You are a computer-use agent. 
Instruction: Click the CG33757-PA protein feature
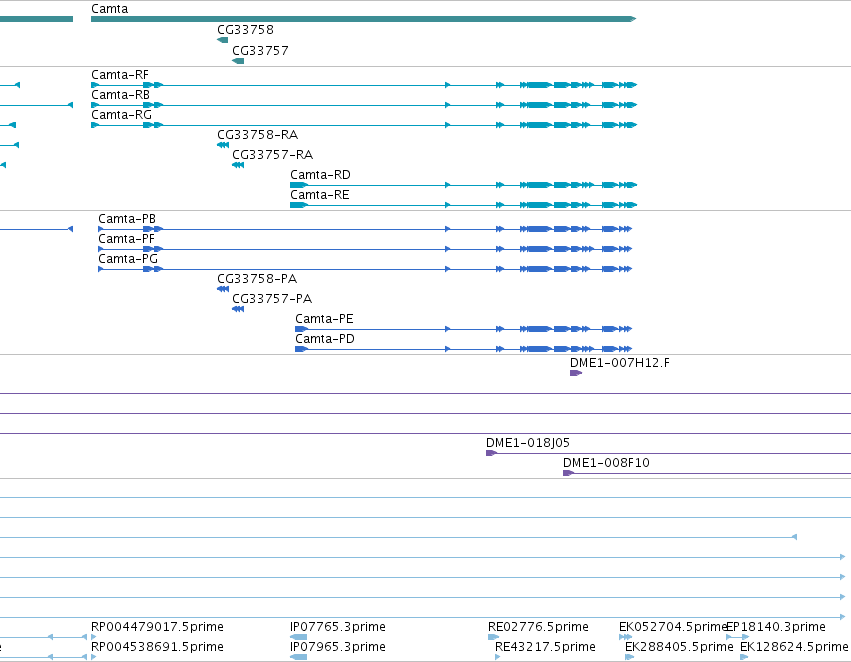238,309
